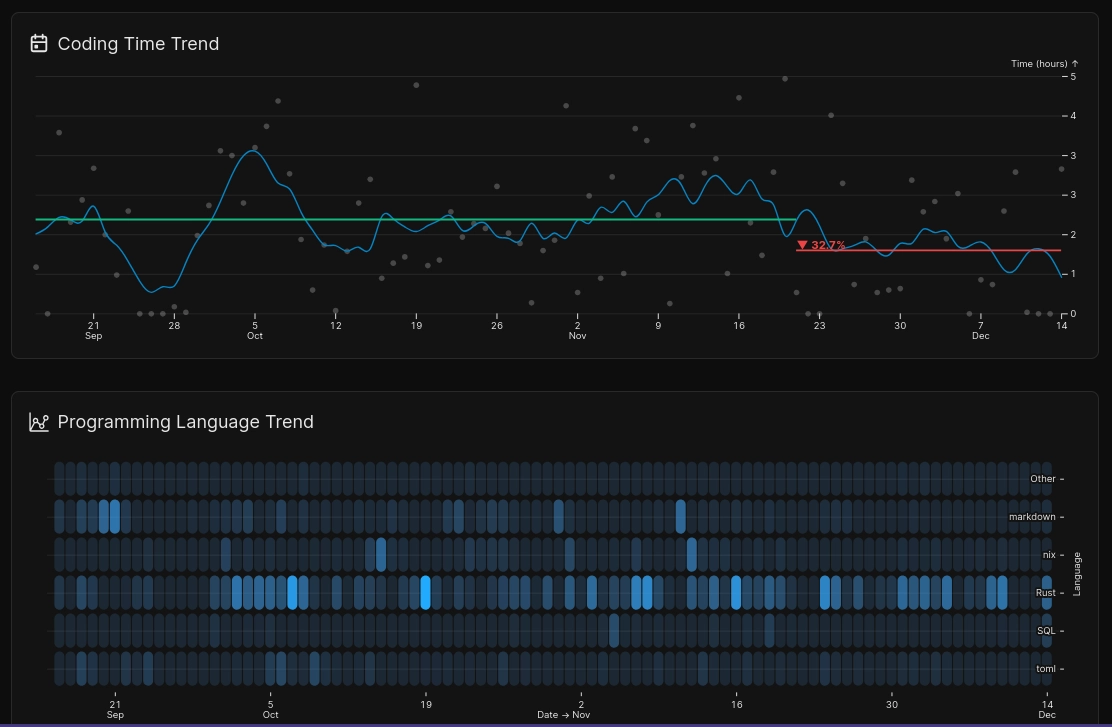Click the Other language row label
This screenshot has width=1112, height=727.
[x=1042, y=478]
